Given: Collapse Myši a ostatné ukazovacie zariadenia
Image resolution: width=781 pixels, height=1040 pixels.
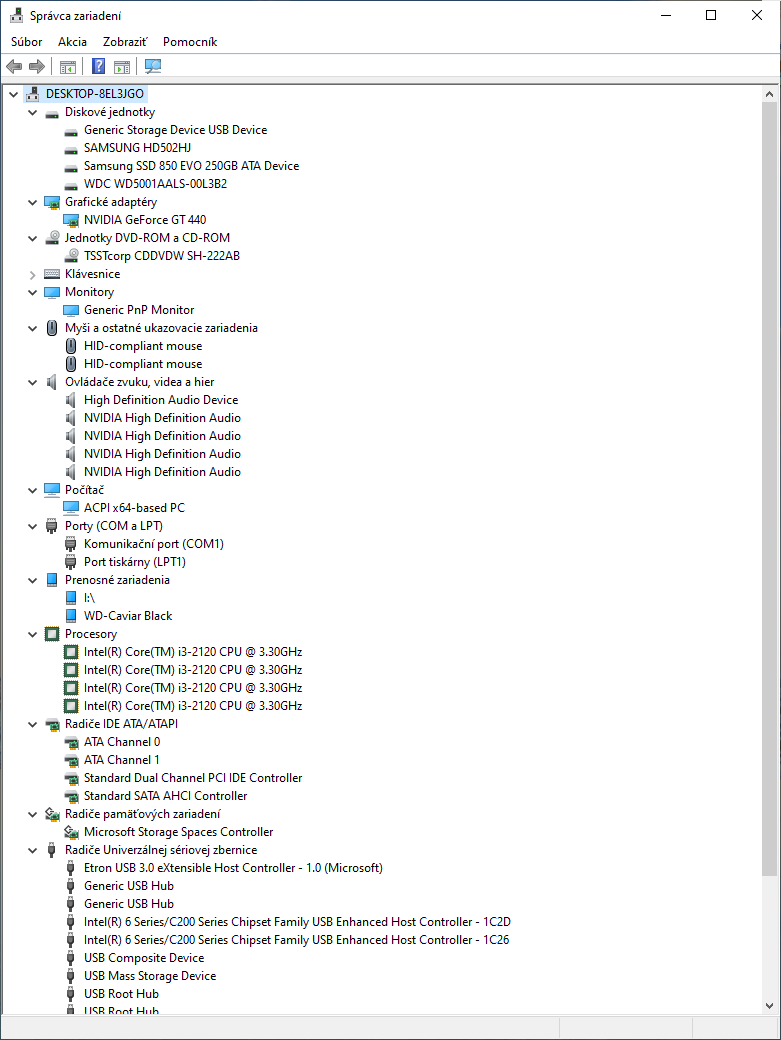Looking at the screenshot, I should pos(32,328).
